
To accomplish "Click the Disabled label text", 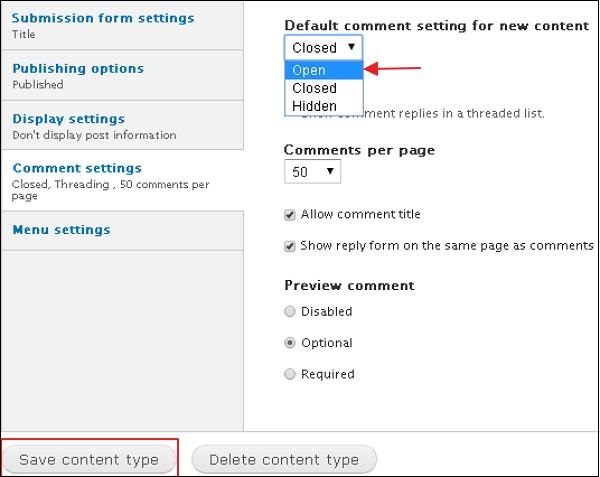I will [x=326, y=311].
